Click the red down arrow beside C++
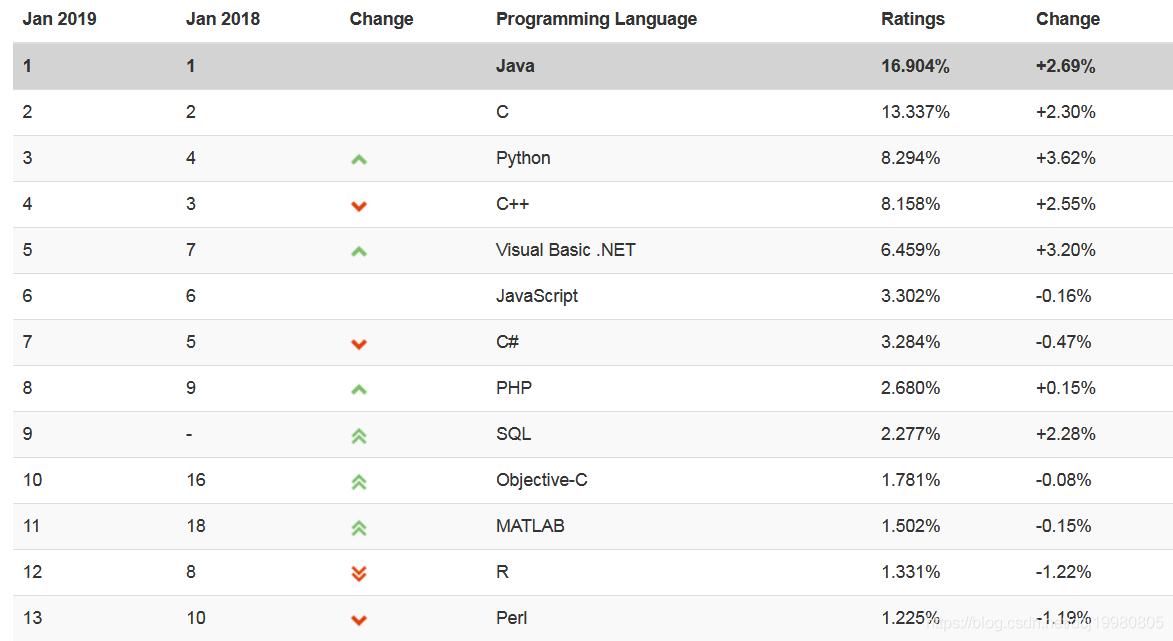 click(x=358, y=204)
